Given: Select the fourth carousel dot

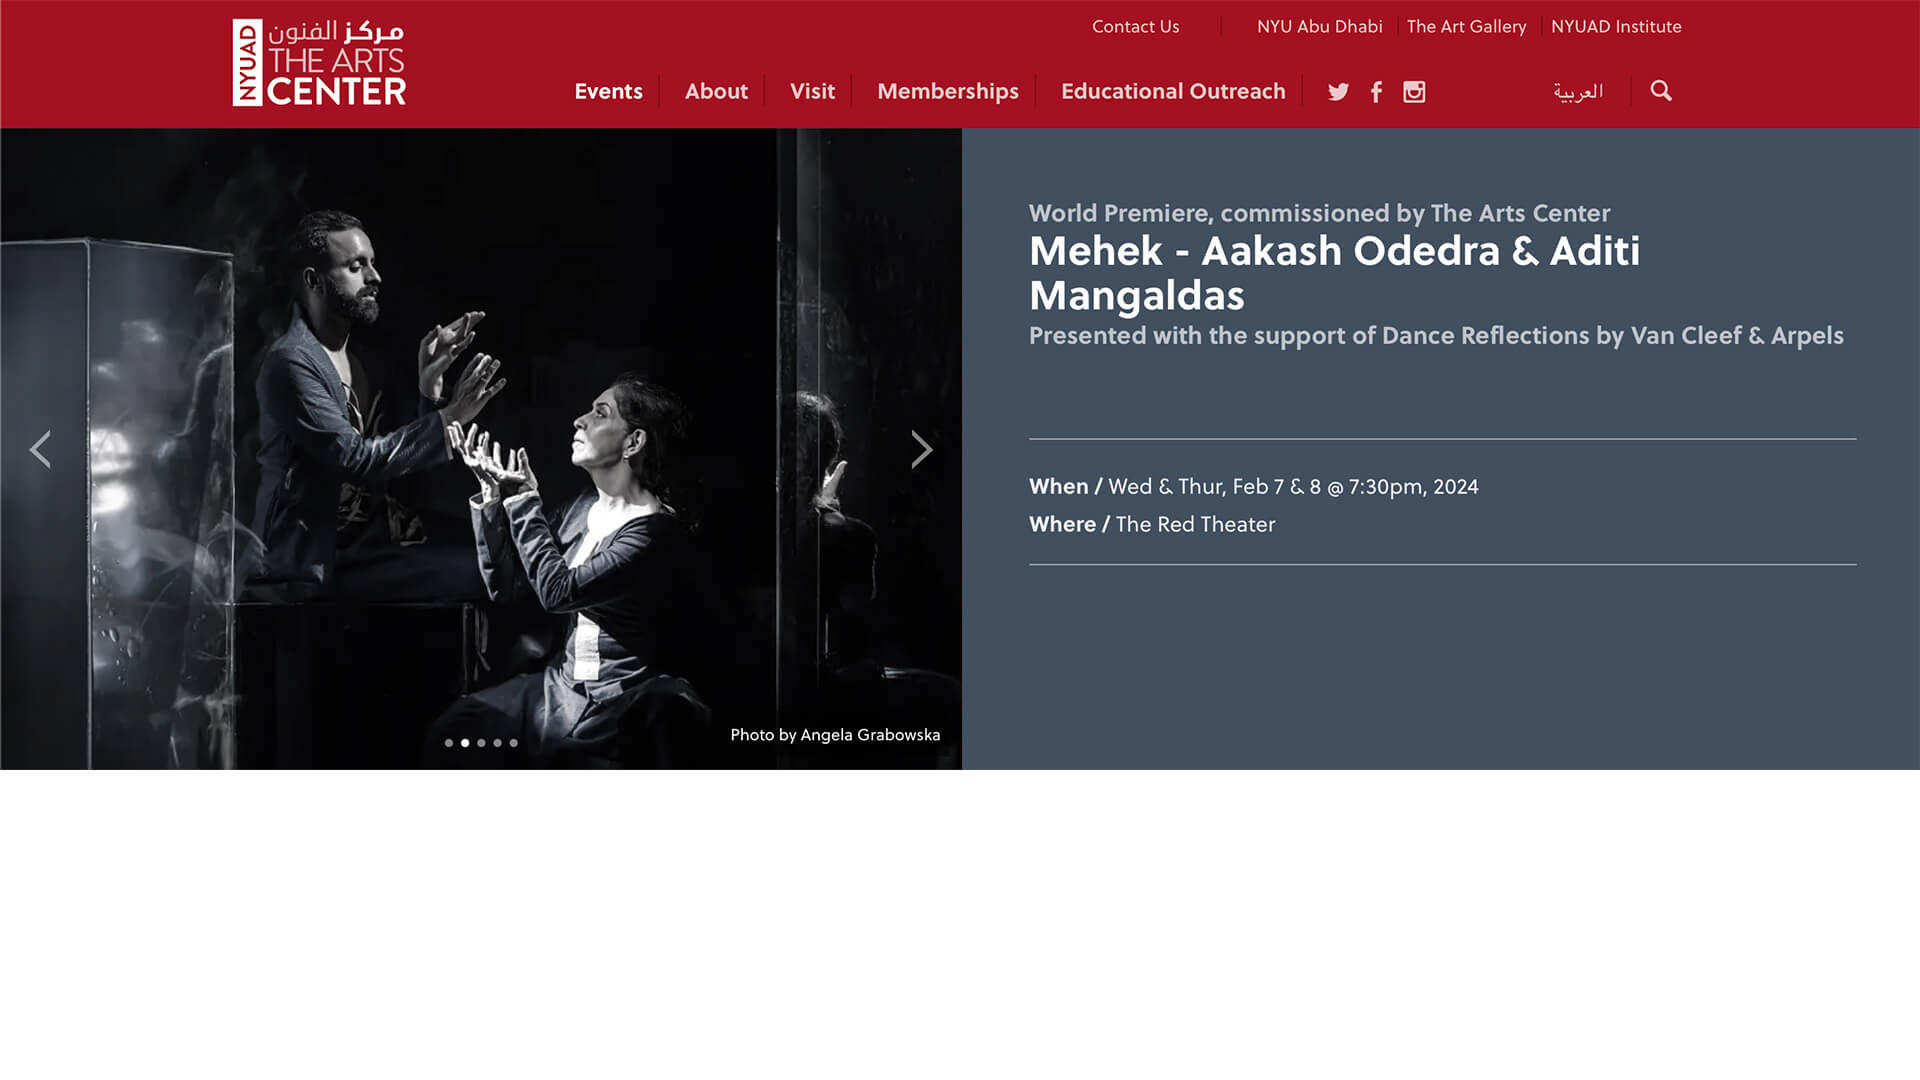Looking at the screenshot, I should (x=497, y=743).
